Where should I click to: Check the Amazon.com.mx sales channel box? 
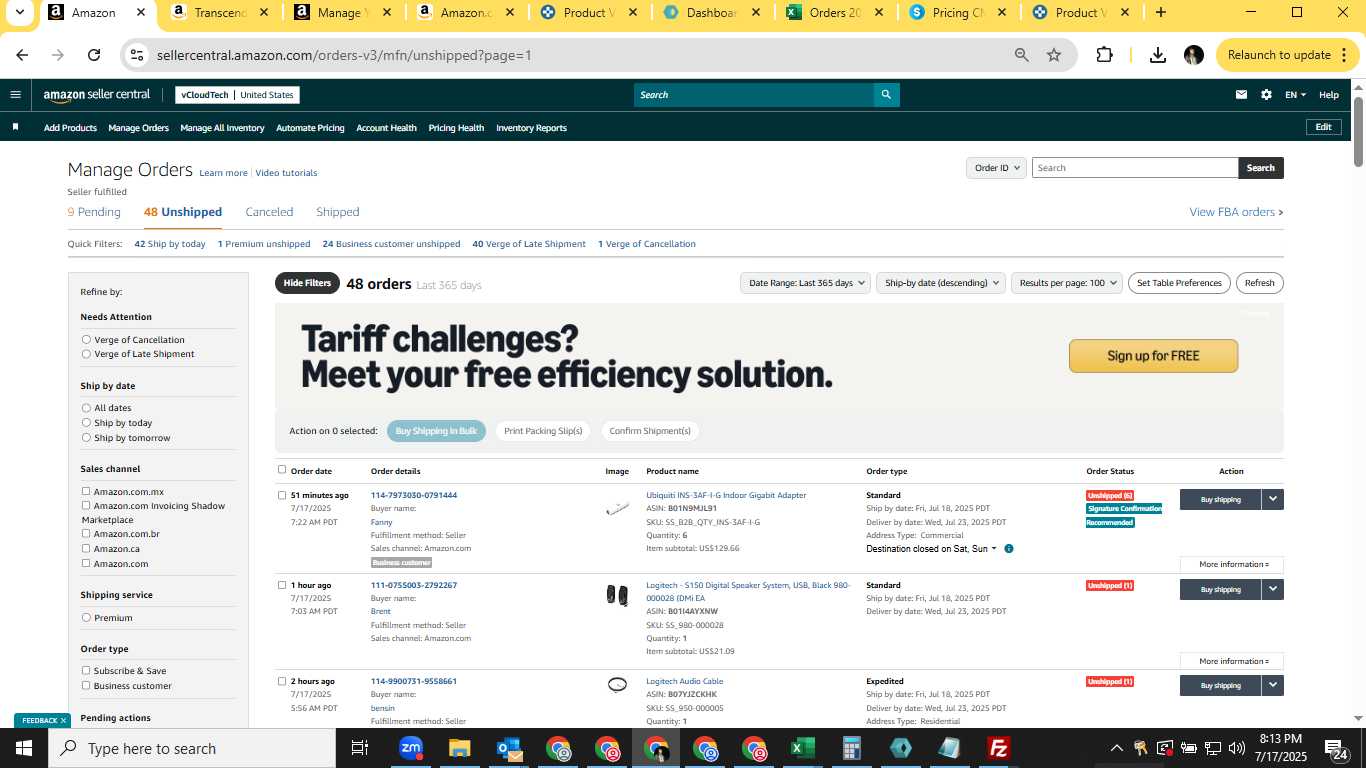click(x=86, y=491)
